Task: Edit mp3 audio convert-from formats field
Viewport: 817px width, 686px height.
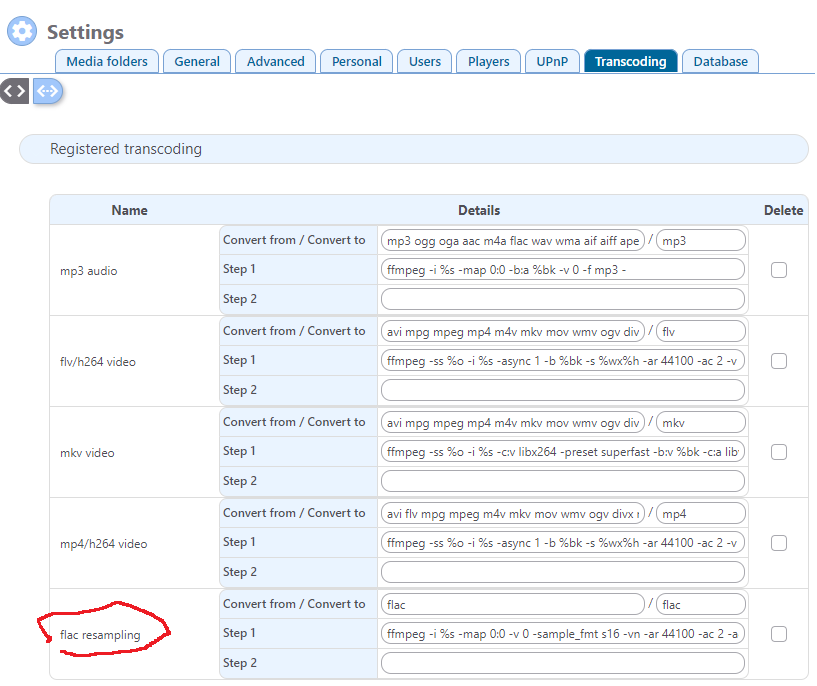Action: coord(513,241)
